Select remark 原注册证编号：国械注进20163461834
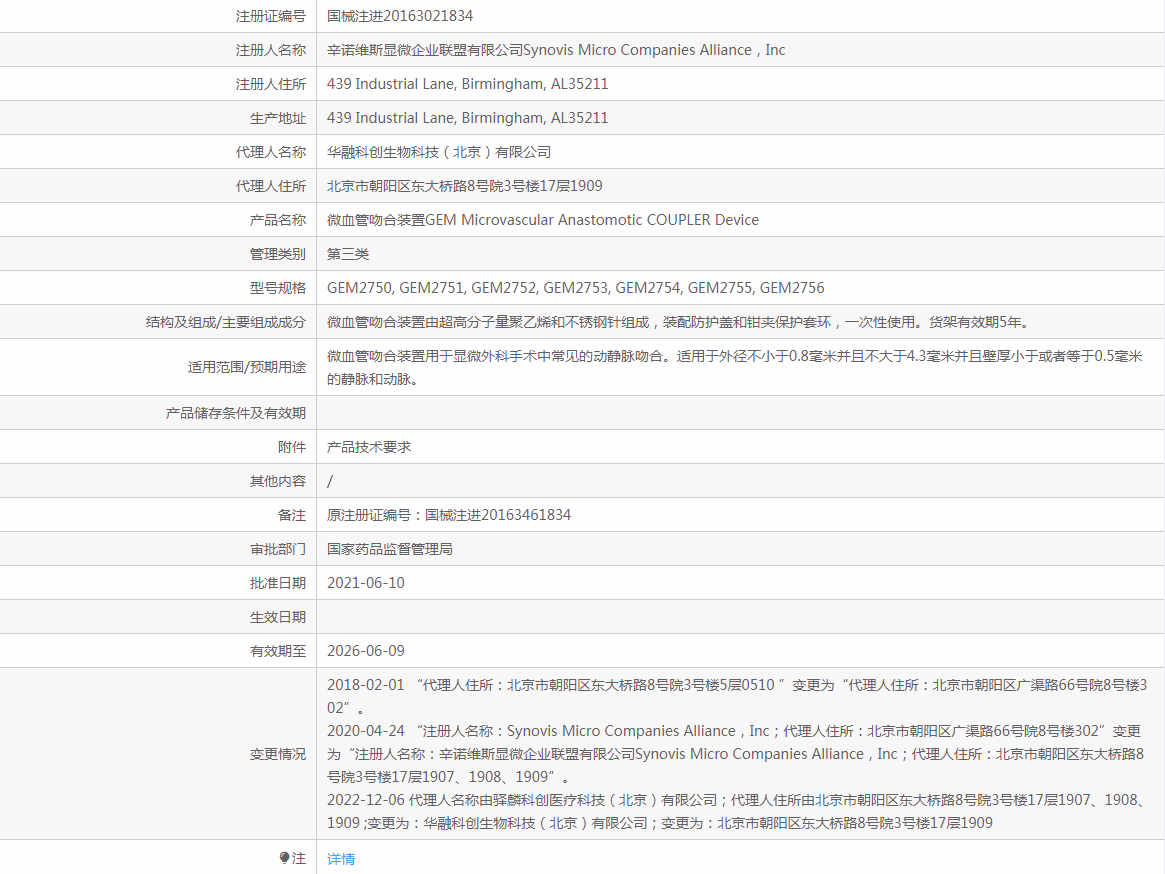Image resolution: width=1165 pixels, height=874 pixels. coord(449,515)
